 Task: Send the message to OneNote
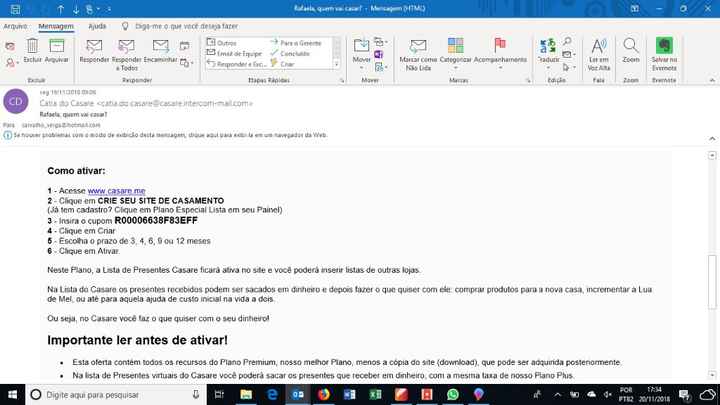pyautogui.click(x=379, y=55)
